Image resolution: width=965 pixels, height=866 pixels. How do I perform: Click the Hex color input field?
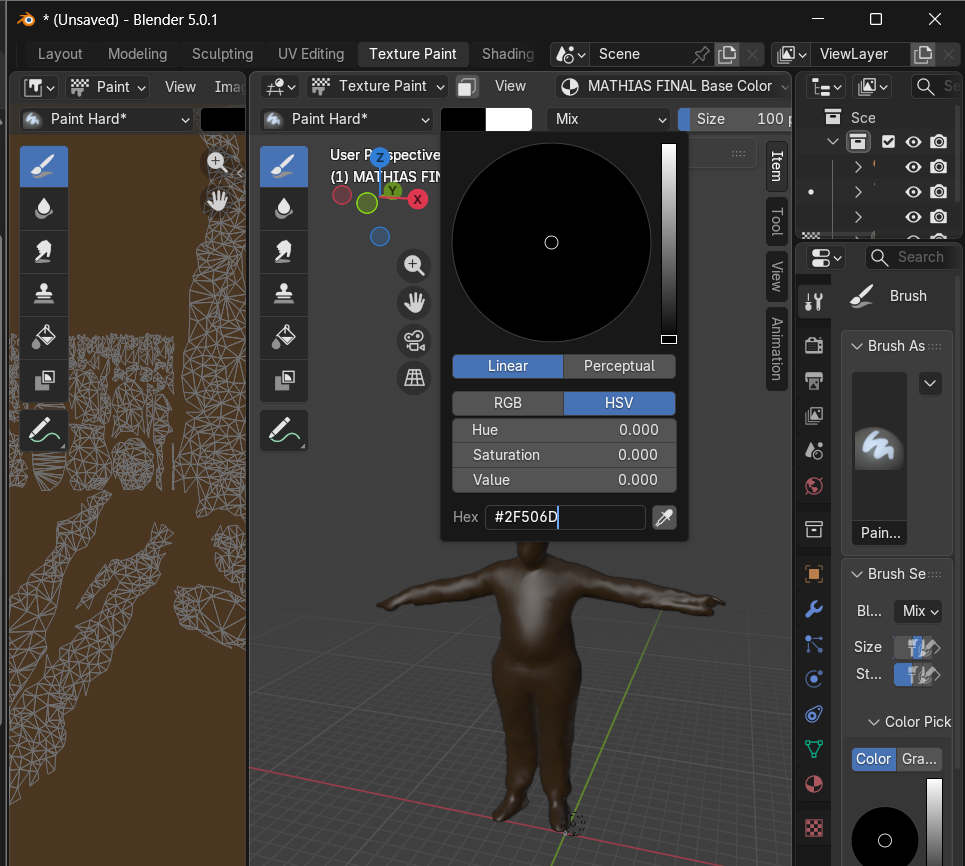[x=565, y=517]
